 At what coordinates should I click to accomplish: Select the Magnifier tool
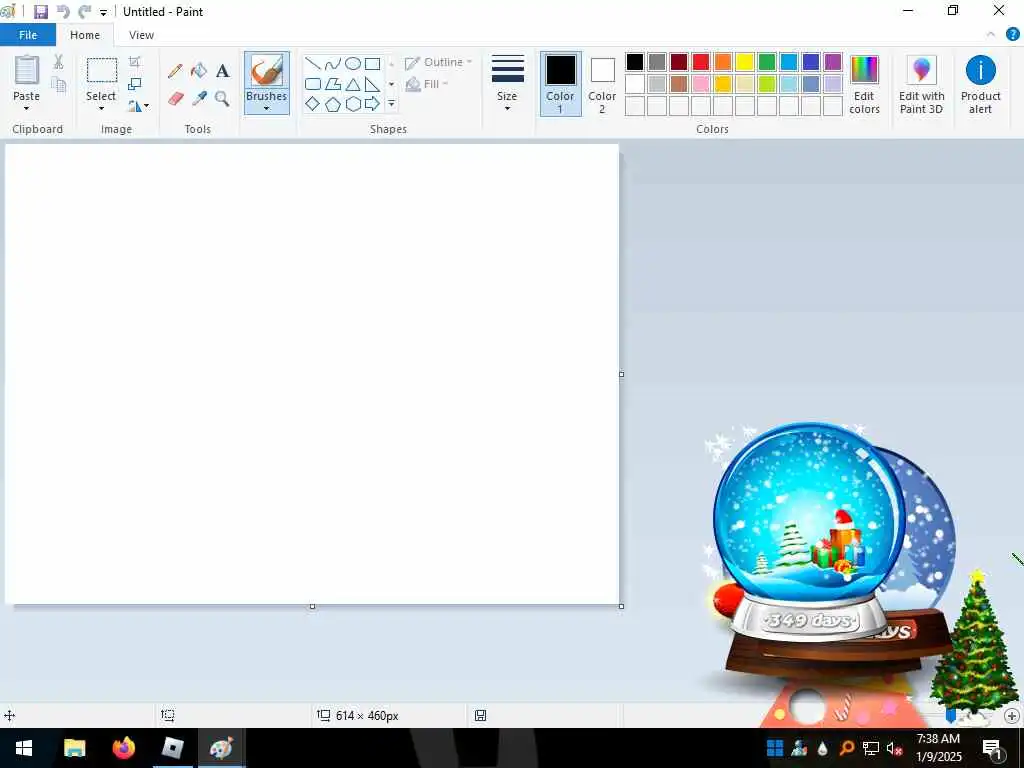[223, 99]
